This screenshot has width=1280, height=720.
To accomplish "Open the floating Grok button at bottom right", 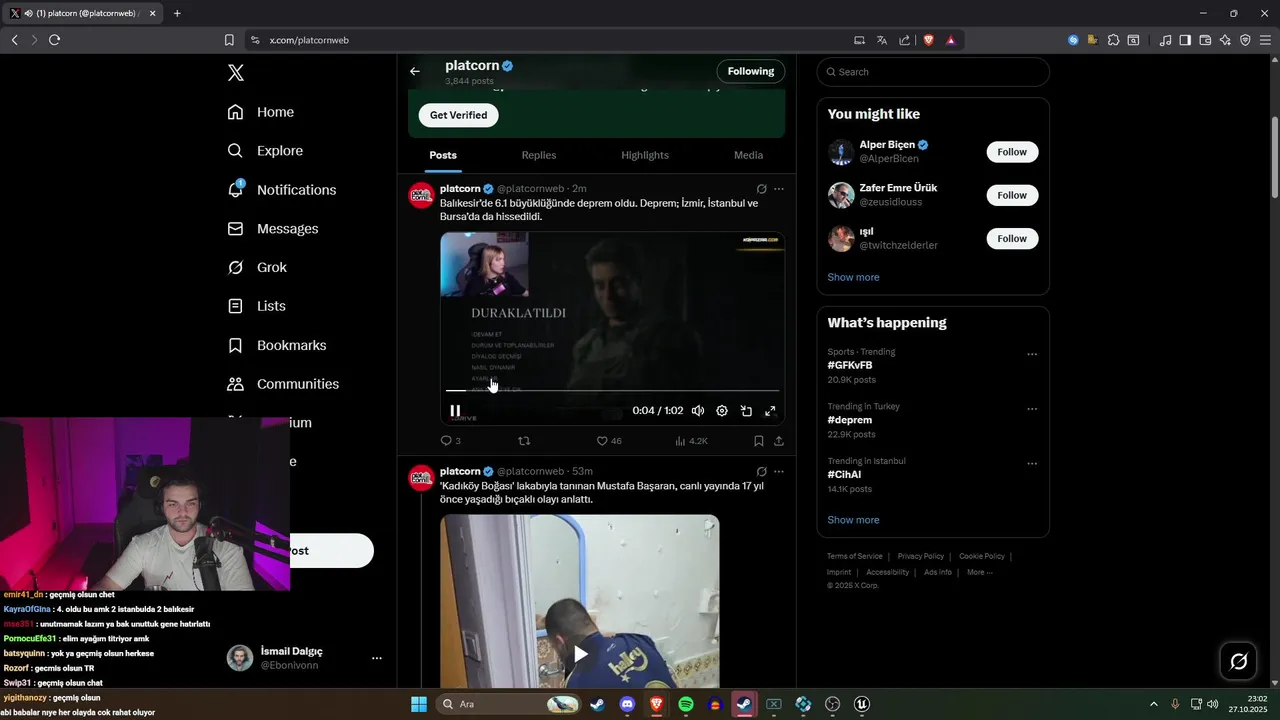I will [1238, 661].
